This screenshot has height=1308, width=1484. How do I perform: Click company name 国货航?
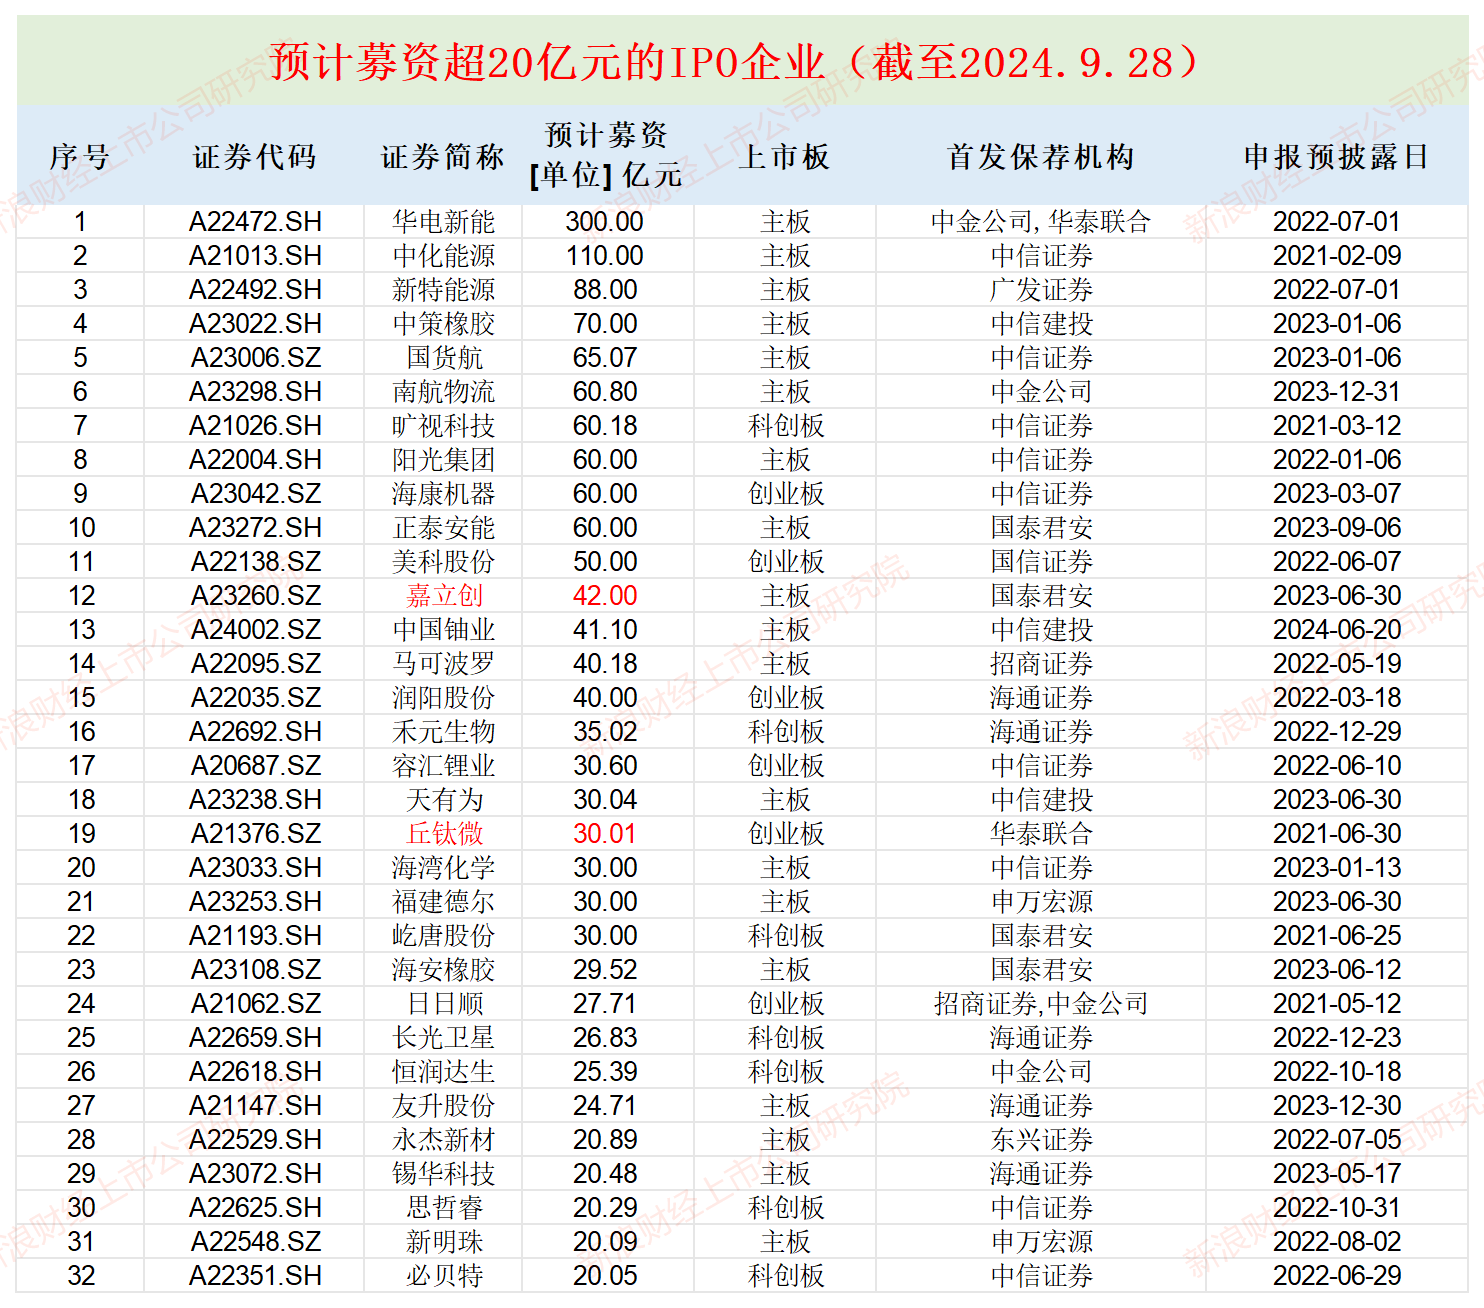(x=443, y=358)
